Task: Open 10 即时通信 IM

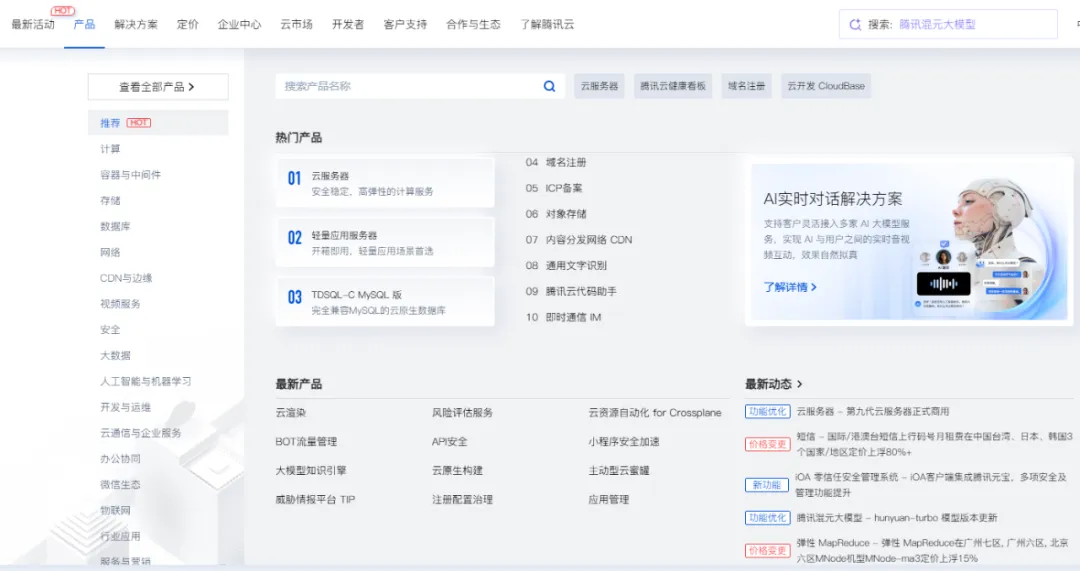Action: 563,318
